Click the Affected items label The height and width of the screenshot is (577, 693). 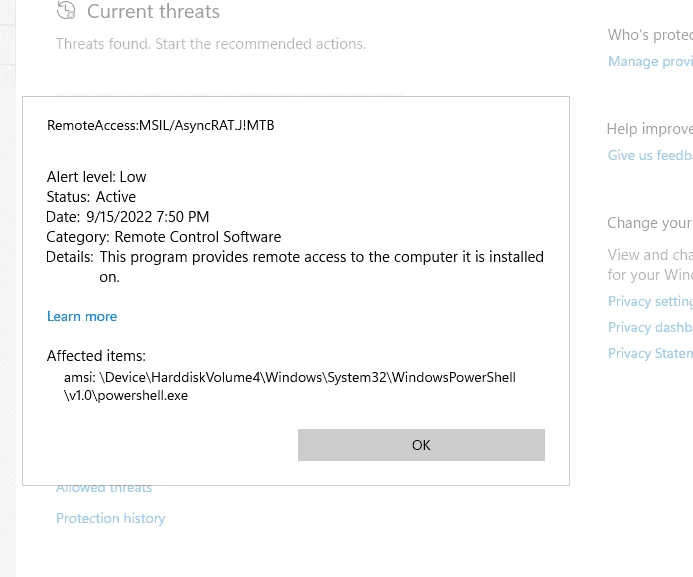(x=96, y=356)
